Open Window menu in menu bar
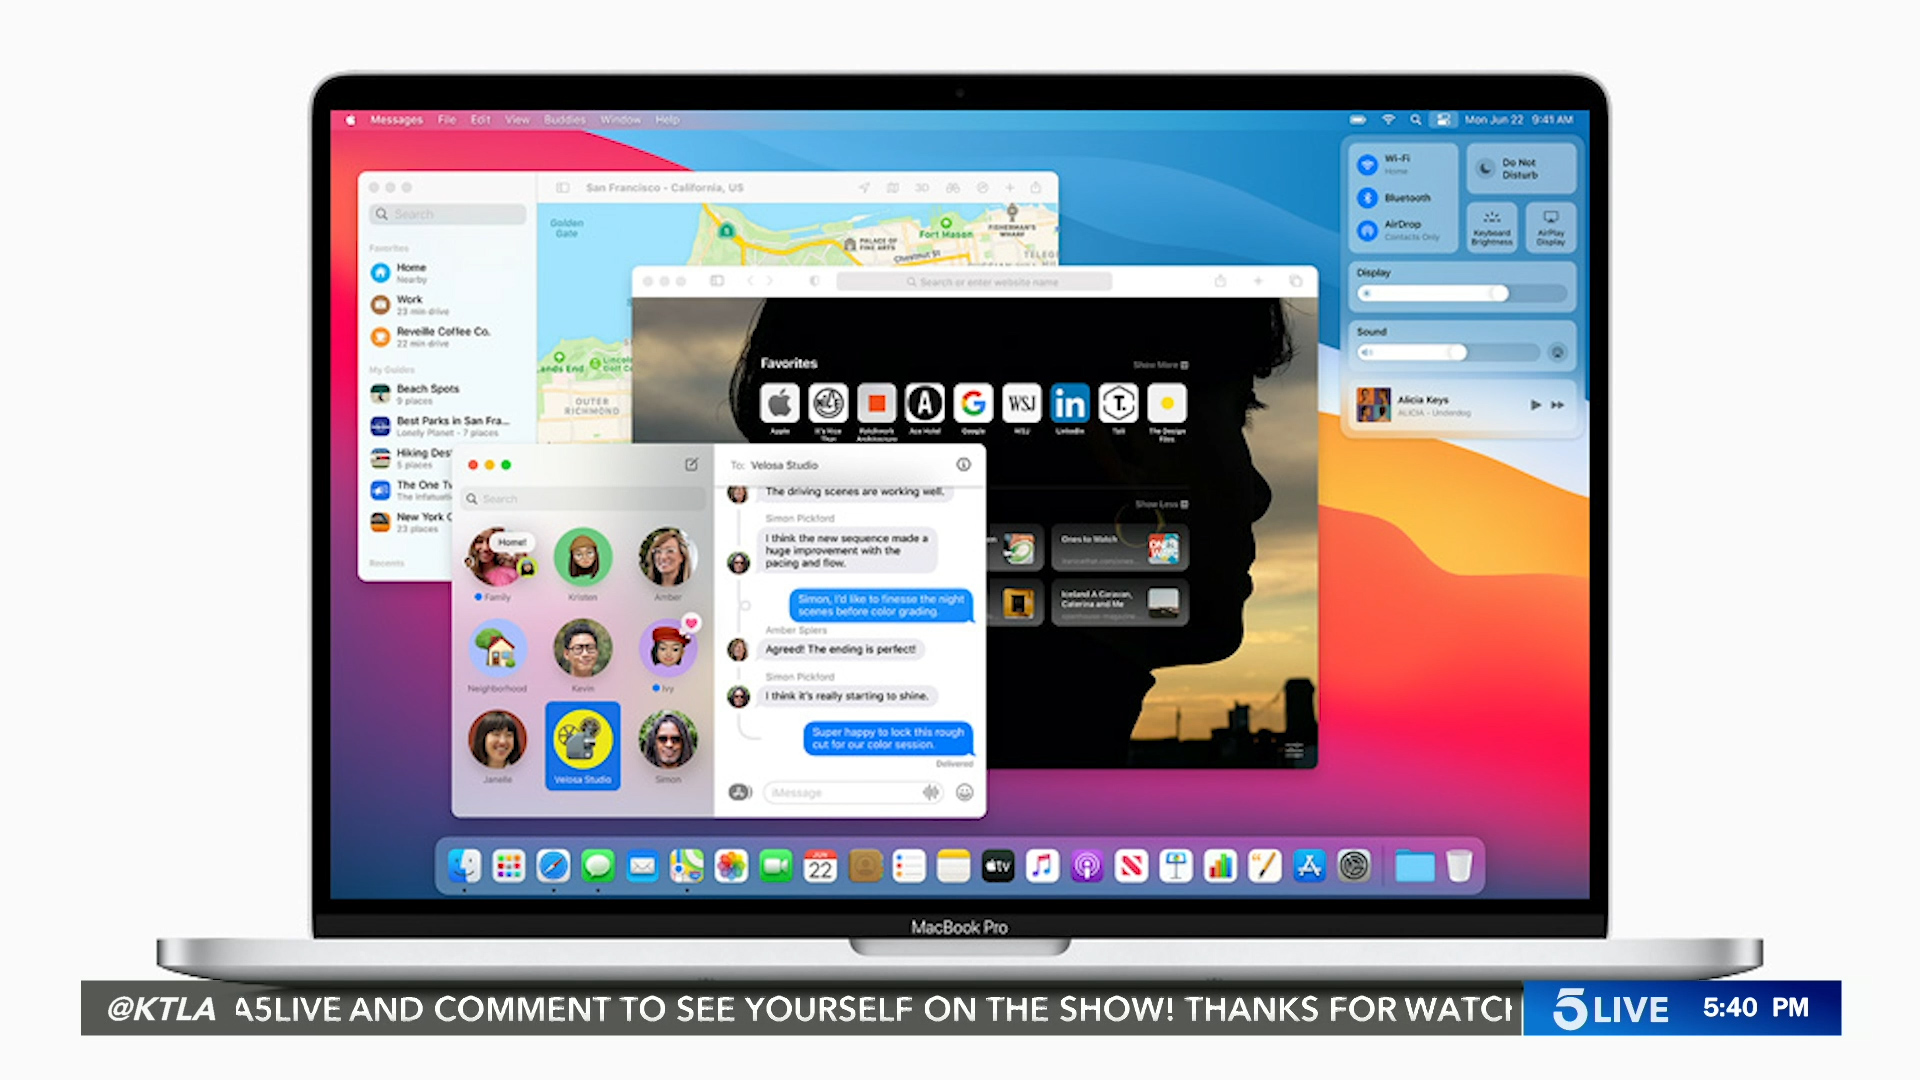The height and width of the screenshot is (1080, 1920). 620,120
